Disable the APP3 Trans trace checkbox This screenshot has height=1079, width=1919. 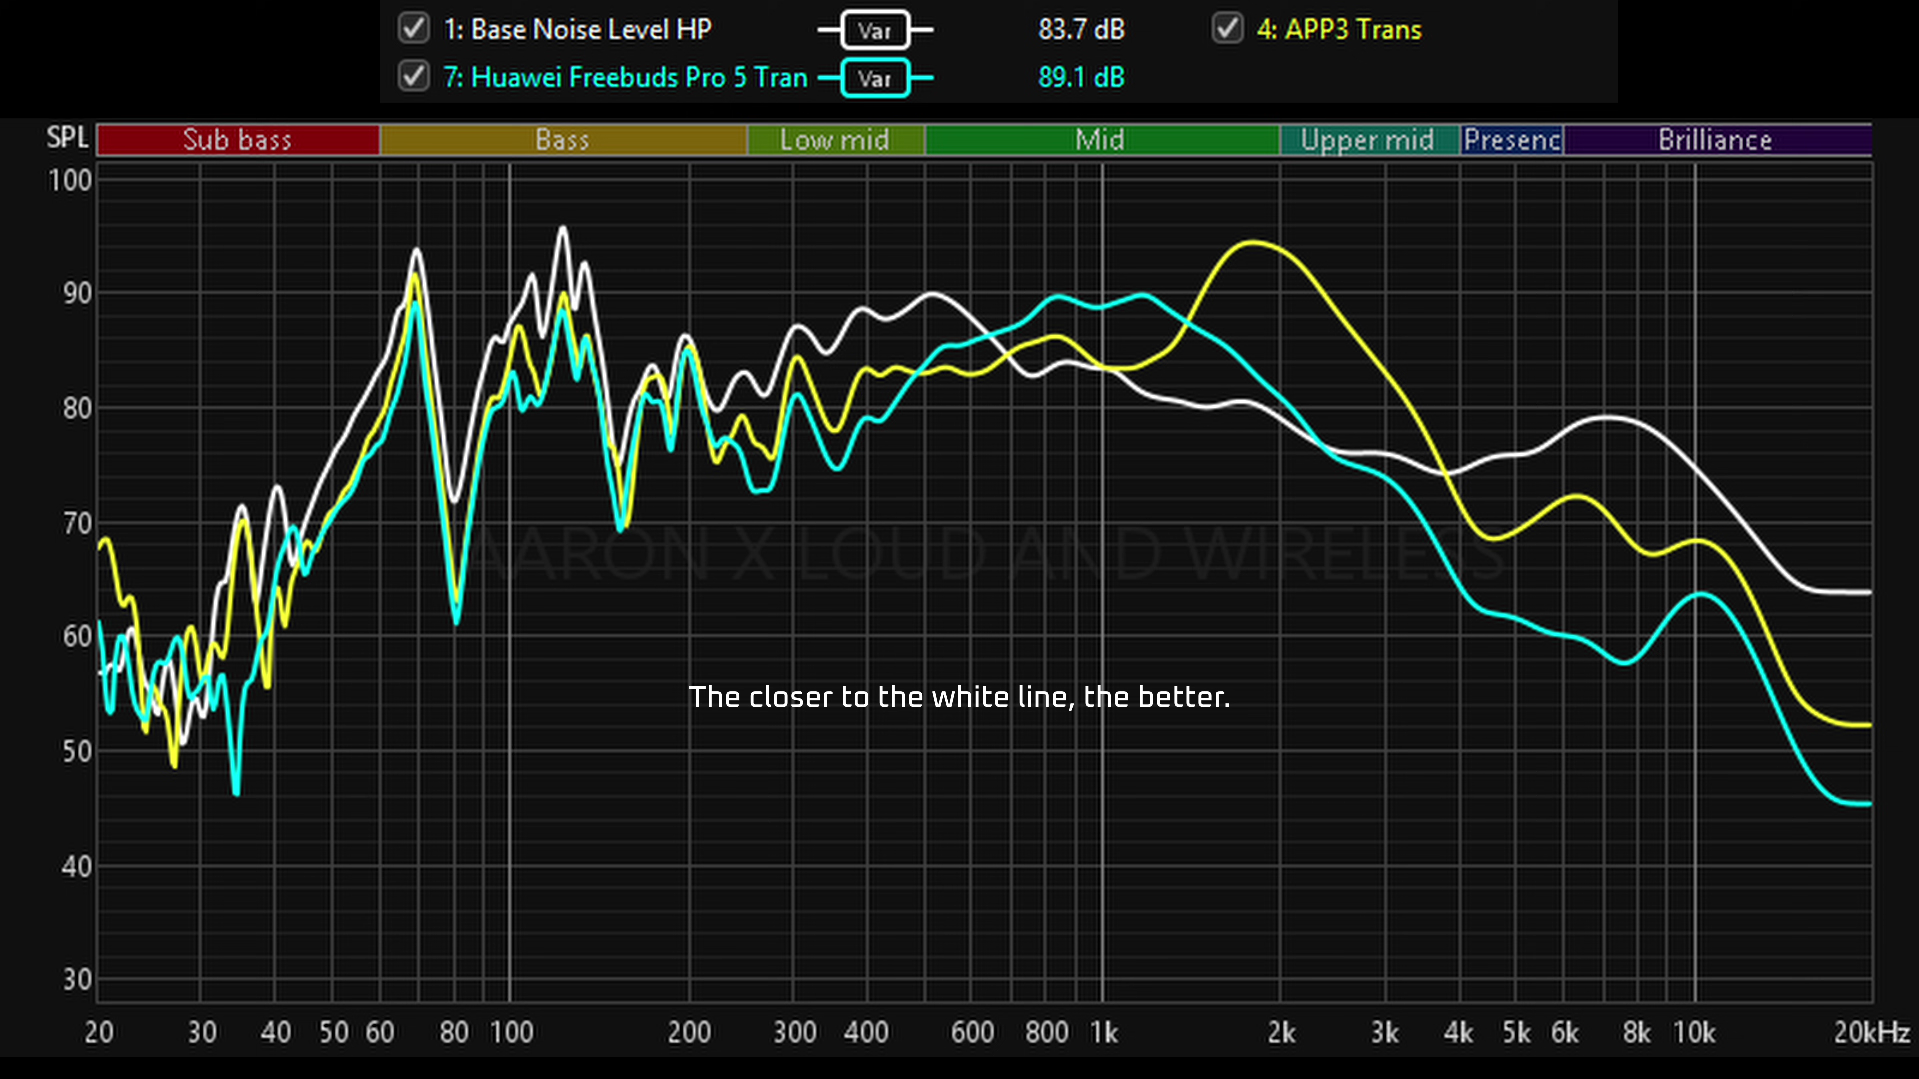[x=1227, y=28]
